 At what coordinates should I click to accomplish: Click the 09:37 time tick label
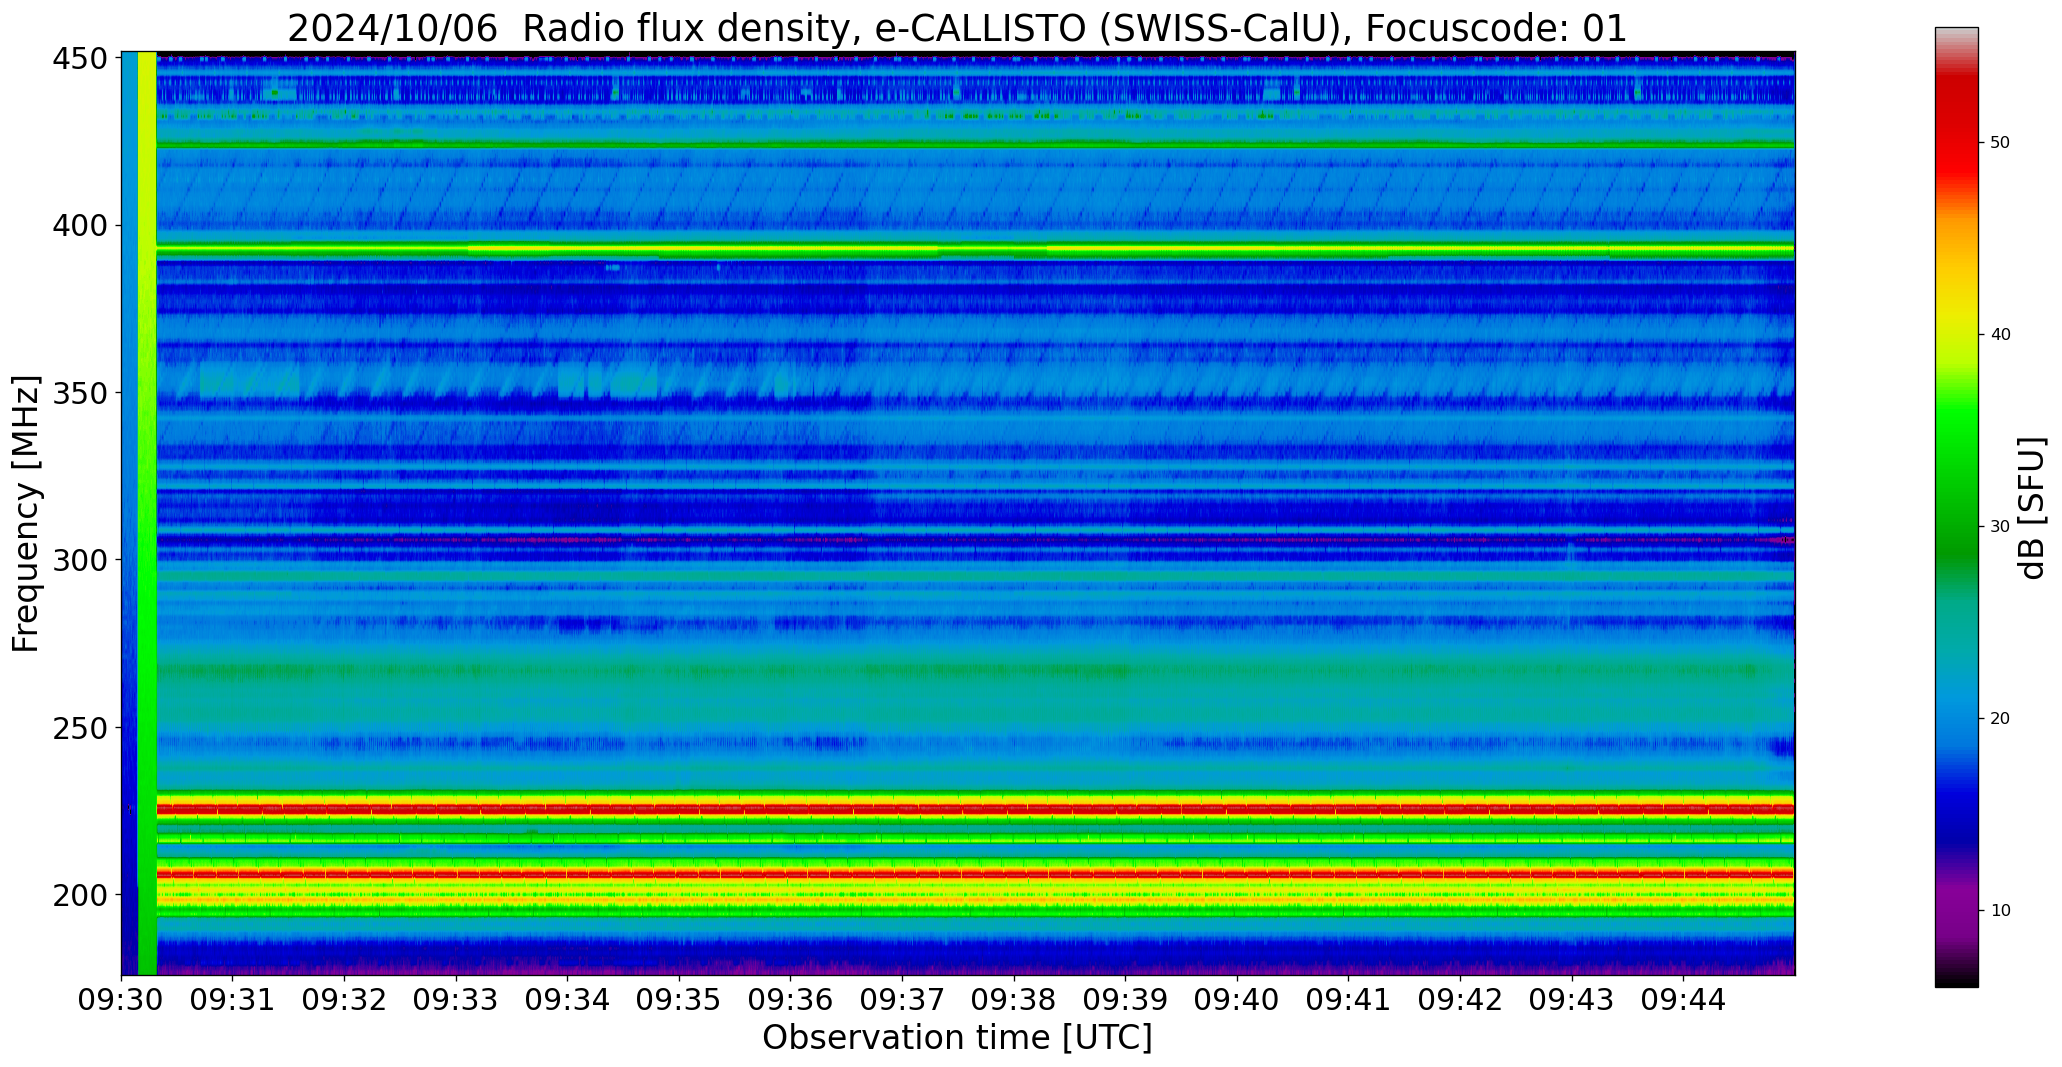[902, 999]
